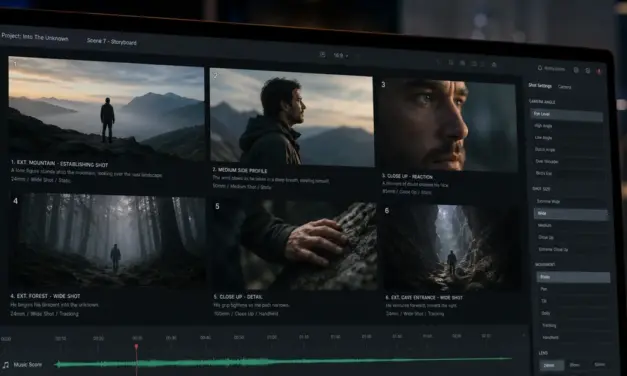Select storyboard frame 3 close up reaction
Viewport: 627px width, 376px height.
pos(448,125)
